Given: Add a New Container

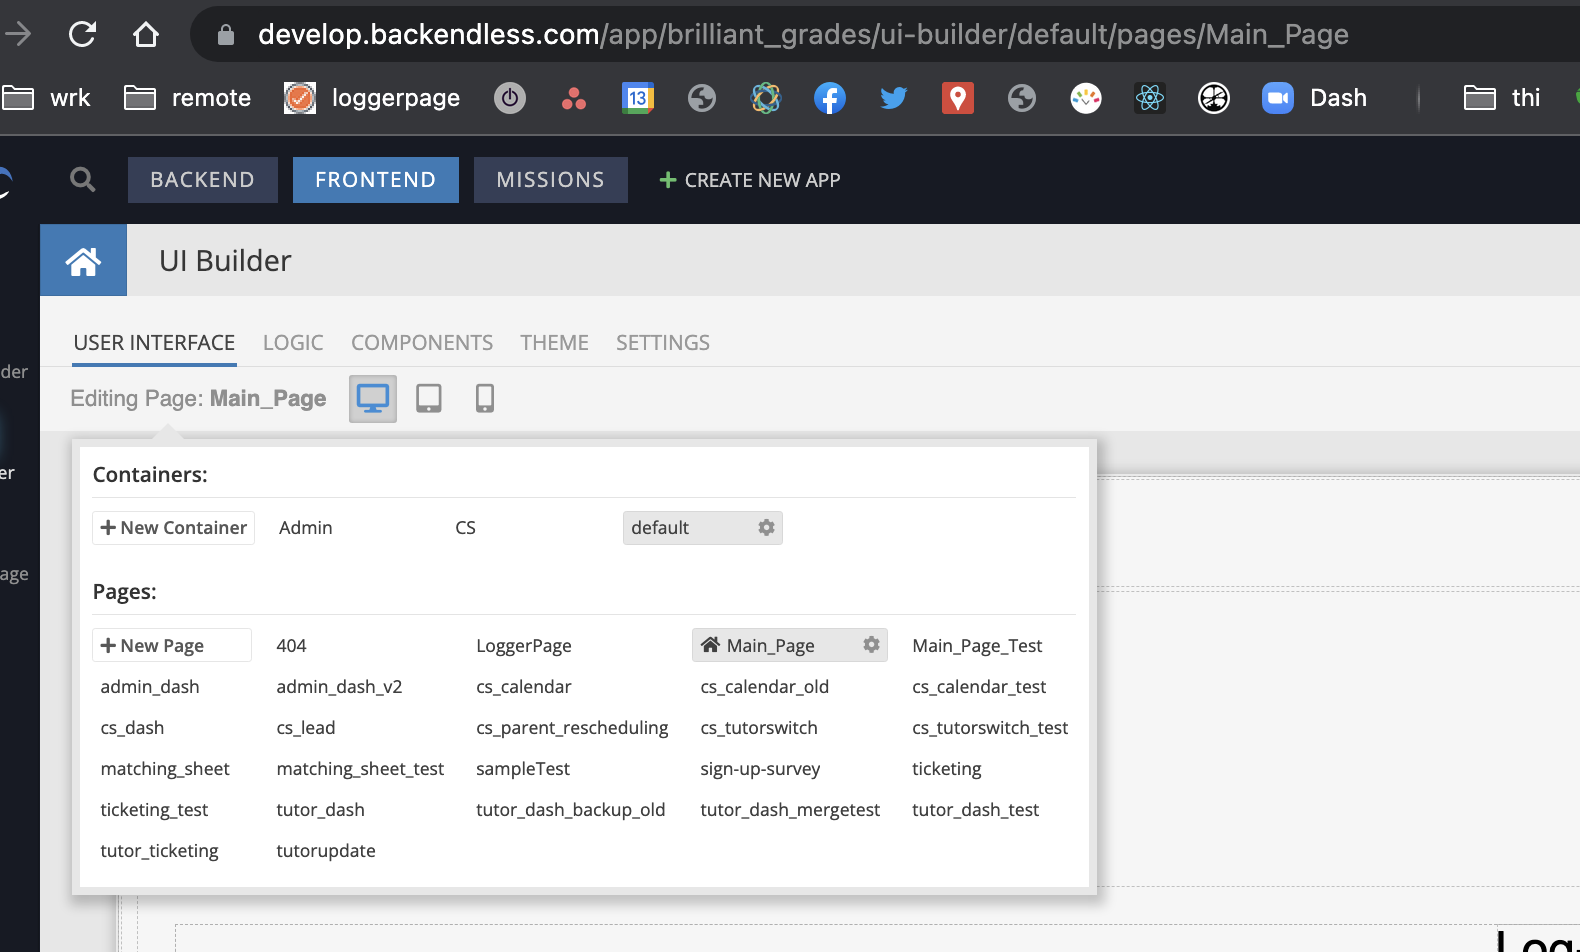Looking at the screenshot, I should coord(174,528).
